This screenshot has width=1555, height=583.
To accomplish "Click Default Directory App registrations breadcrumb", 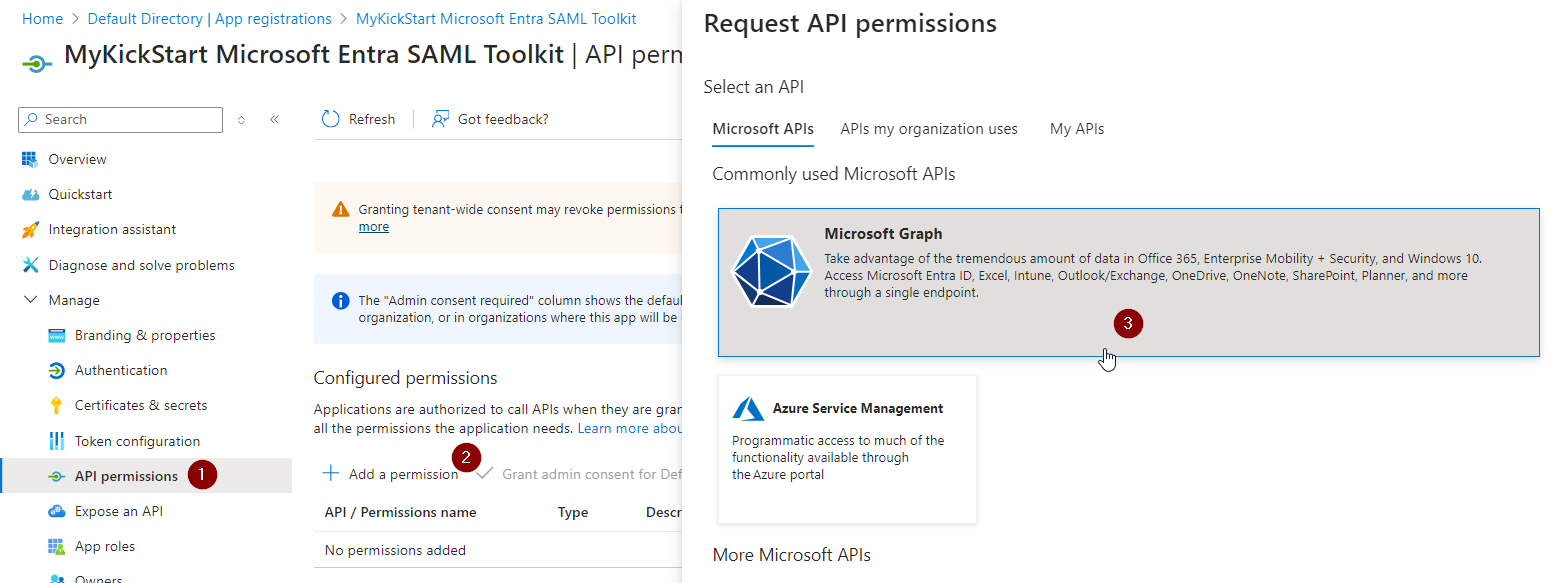I will pos(209,19).
